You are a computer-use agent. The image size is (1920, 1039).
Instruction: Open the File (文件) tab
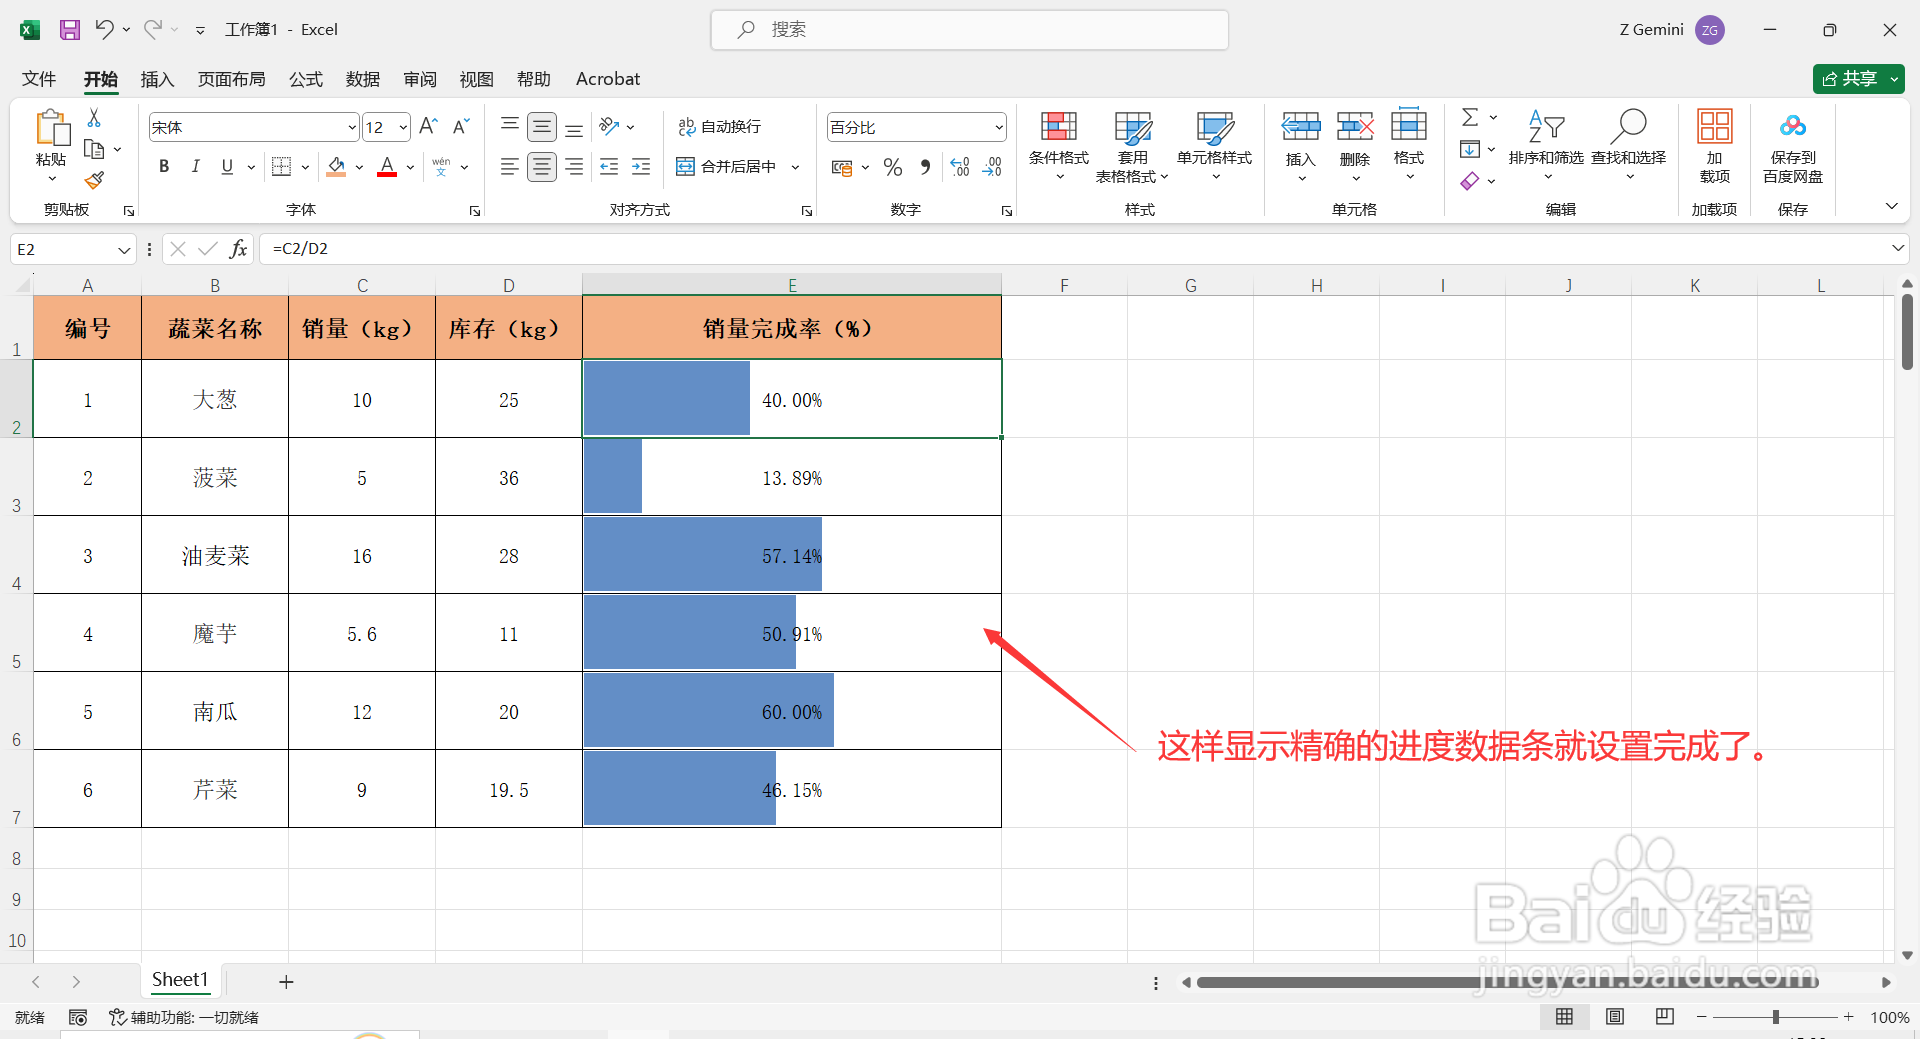[x=39, y=79]
